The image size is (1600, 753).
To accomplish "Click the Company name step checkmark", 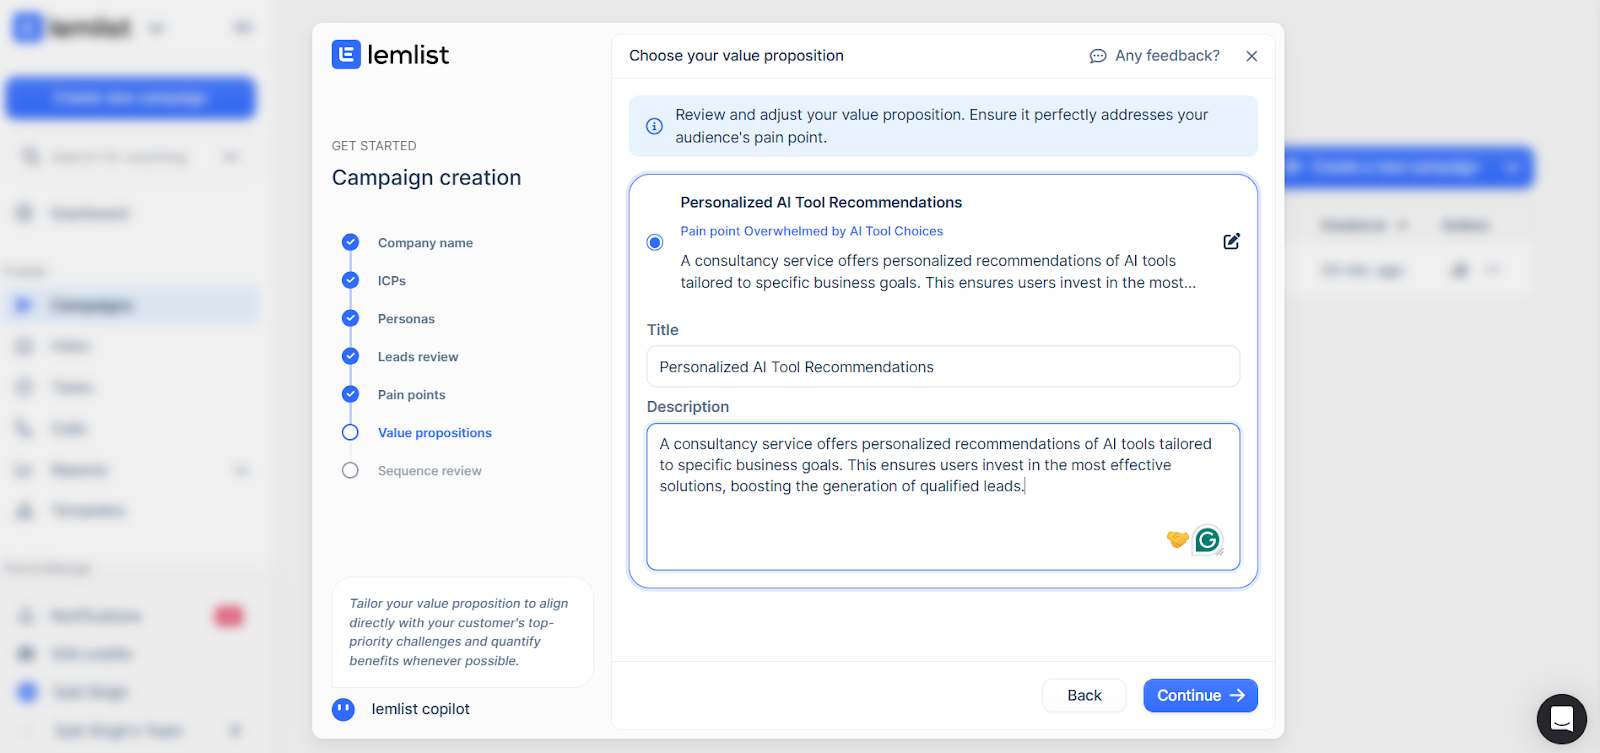I will pos(350,242).
